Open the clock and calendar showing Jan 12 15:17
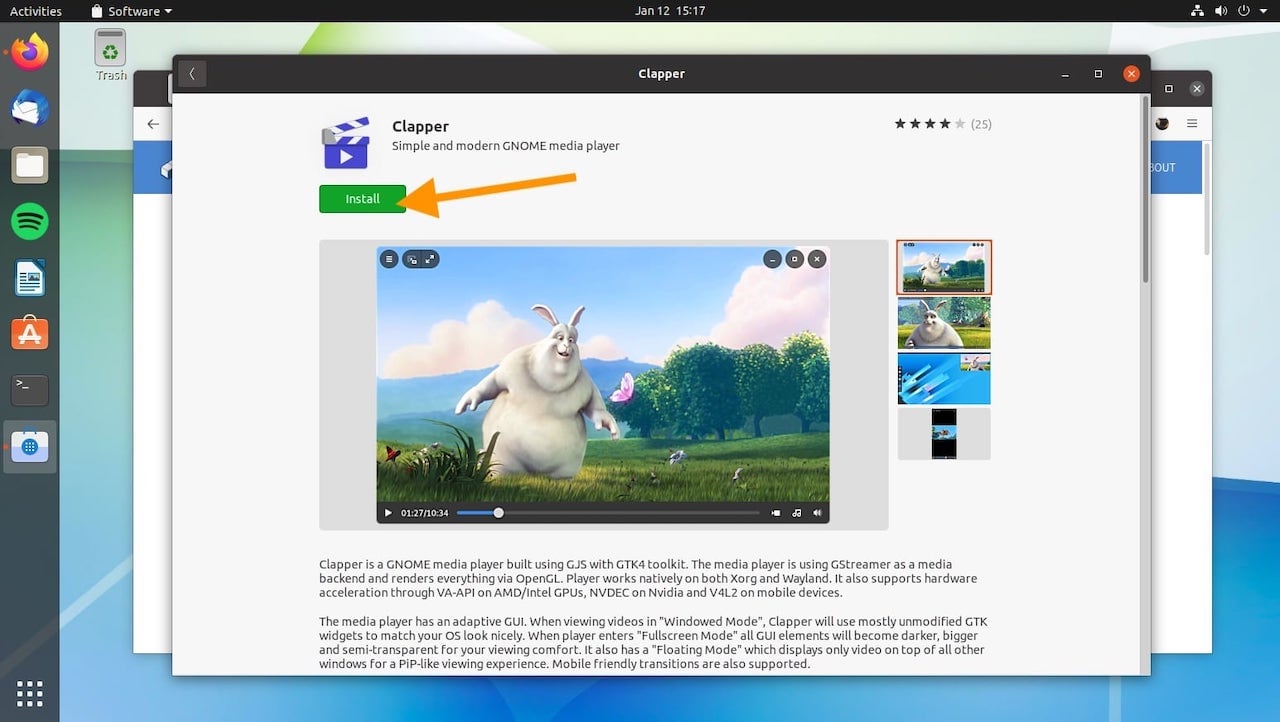Image resolution: width=1280 pixels, height=722 pixels. point(670,11)
